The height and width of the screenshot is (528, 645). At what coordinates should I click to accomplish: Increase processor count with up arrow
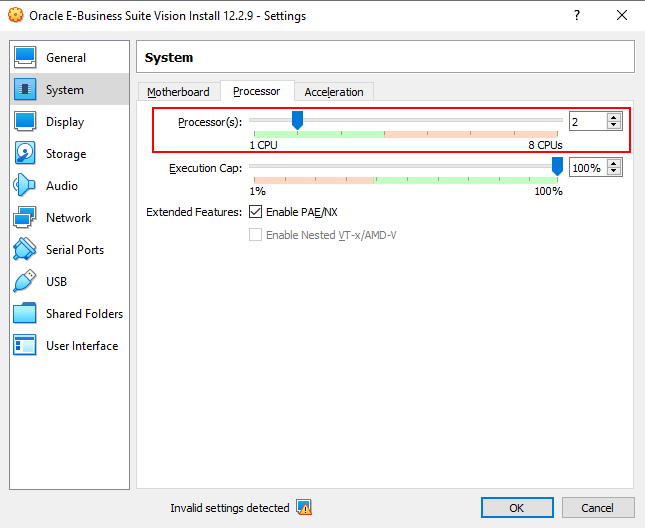tap(614, 117)
